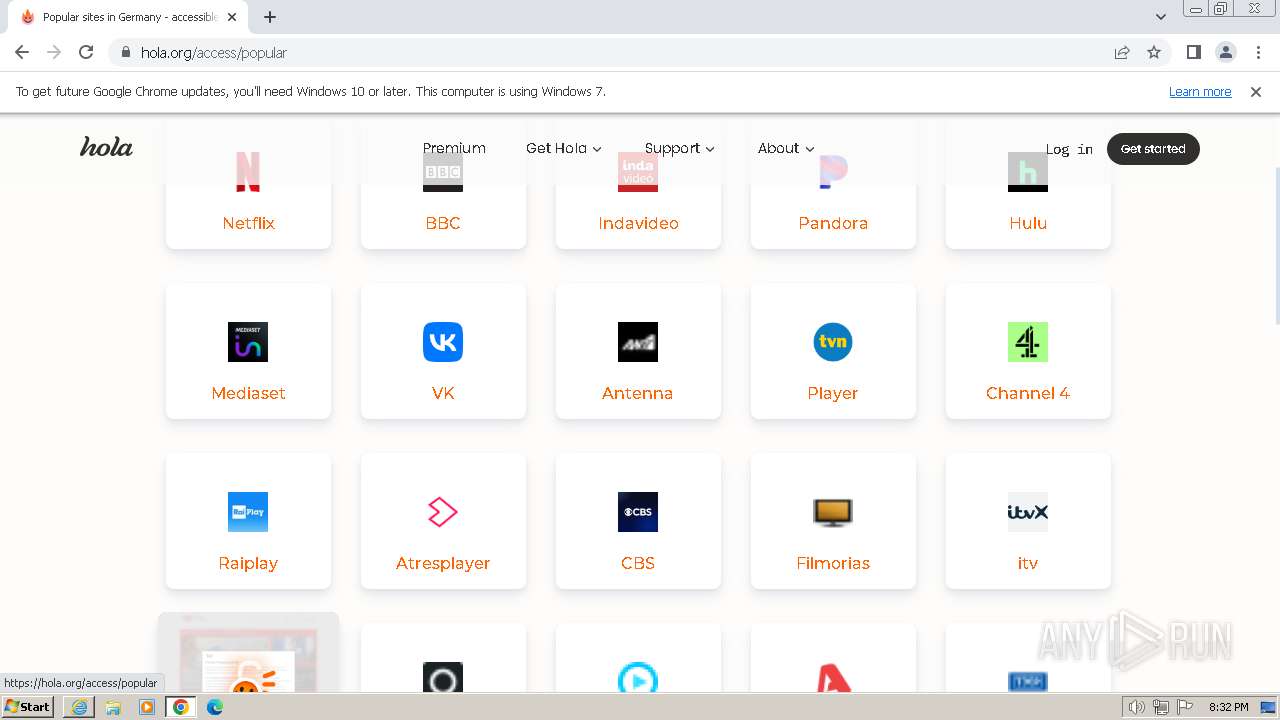This screenshot has width=1280, height=720.
Task: Click the Filmorias text link
Action: (x=833, y=563)
